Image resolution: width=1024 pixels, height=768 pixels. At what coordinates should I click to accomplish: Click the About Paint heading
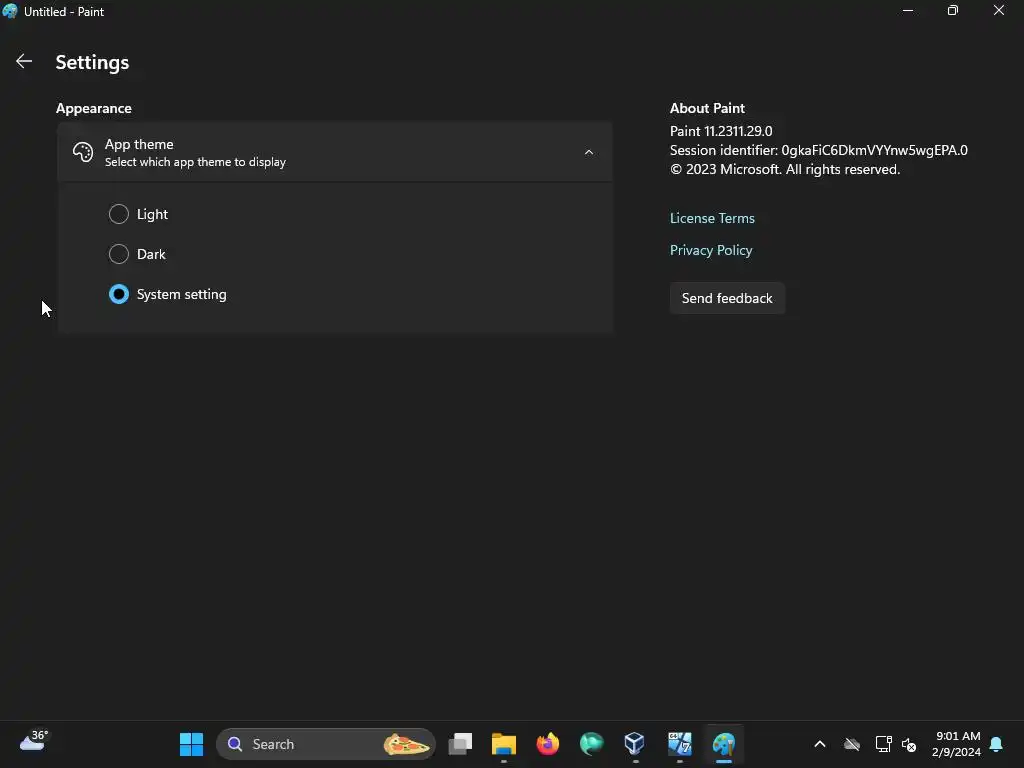pos(707,108)
